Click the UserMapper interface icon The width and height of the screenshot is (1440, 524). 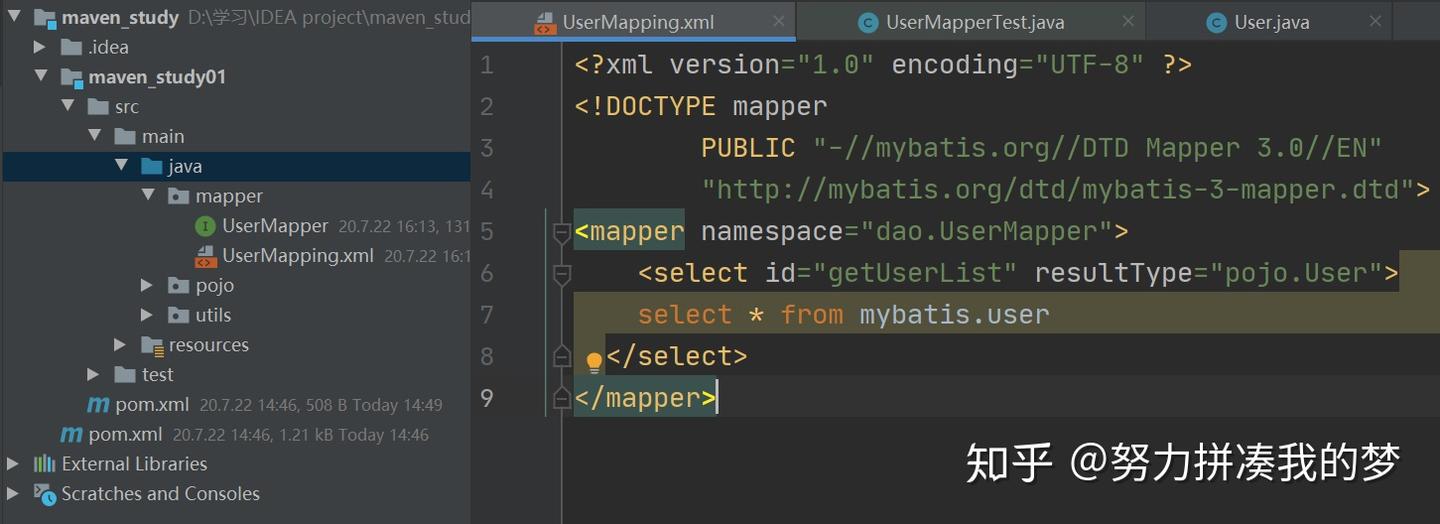(205, 226)
